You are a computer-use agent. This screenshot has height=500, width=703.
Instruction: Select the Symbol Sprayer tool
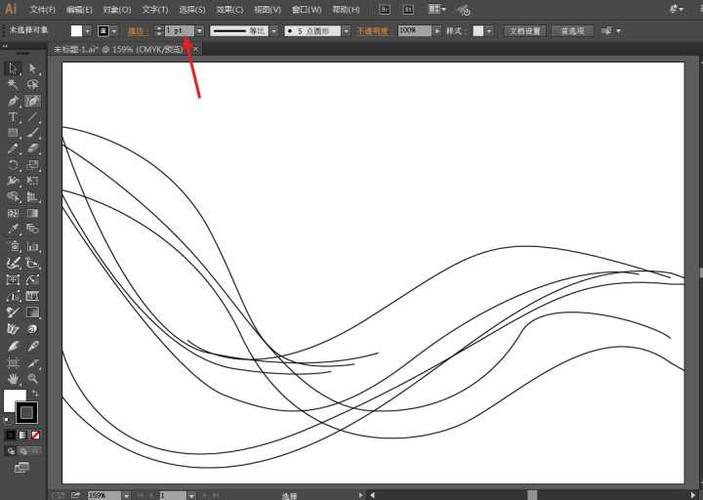tap(13, 246)
